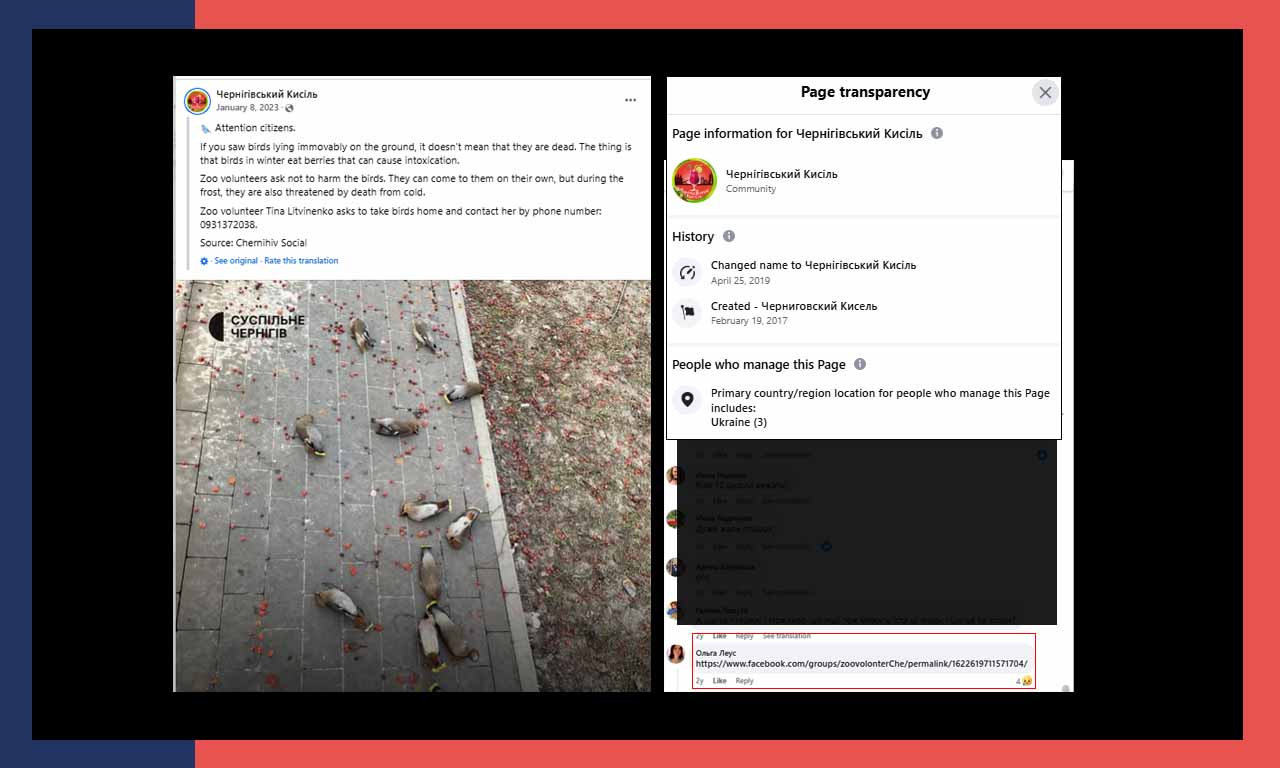Viewport: 1280px width, 768px height.
Task: View the reactions on Ольга Леус's comment
Action: pos(1024,681)
